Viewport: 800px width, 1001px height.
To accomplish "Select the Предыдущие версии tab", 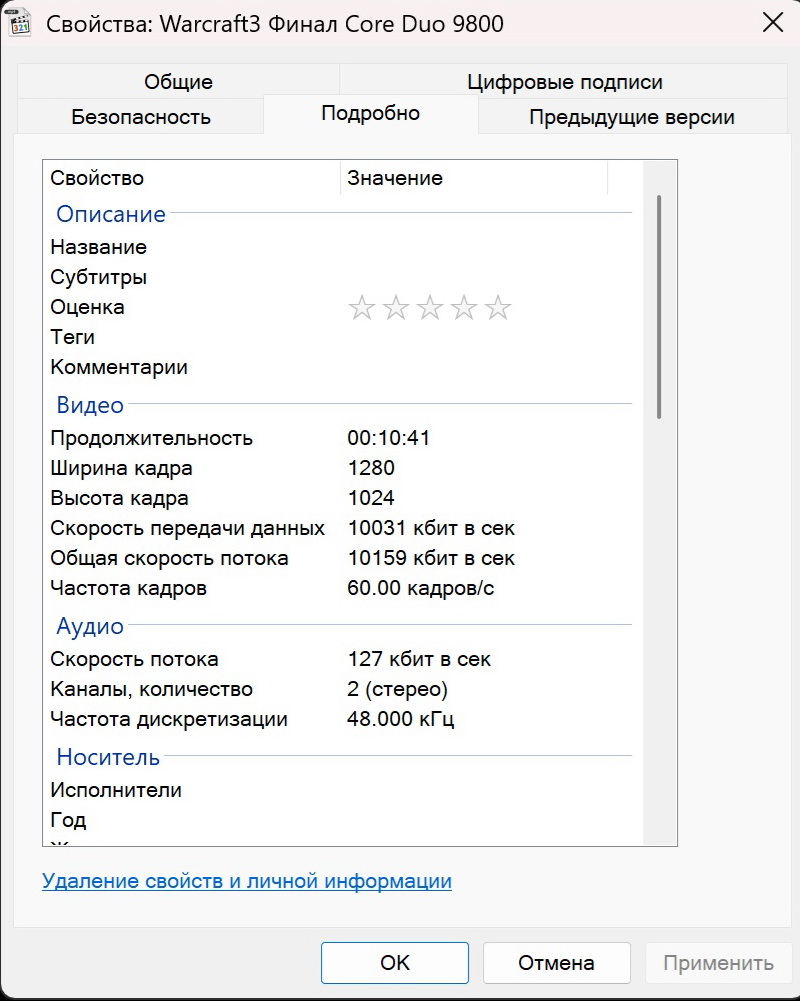I will pos(631,117).
